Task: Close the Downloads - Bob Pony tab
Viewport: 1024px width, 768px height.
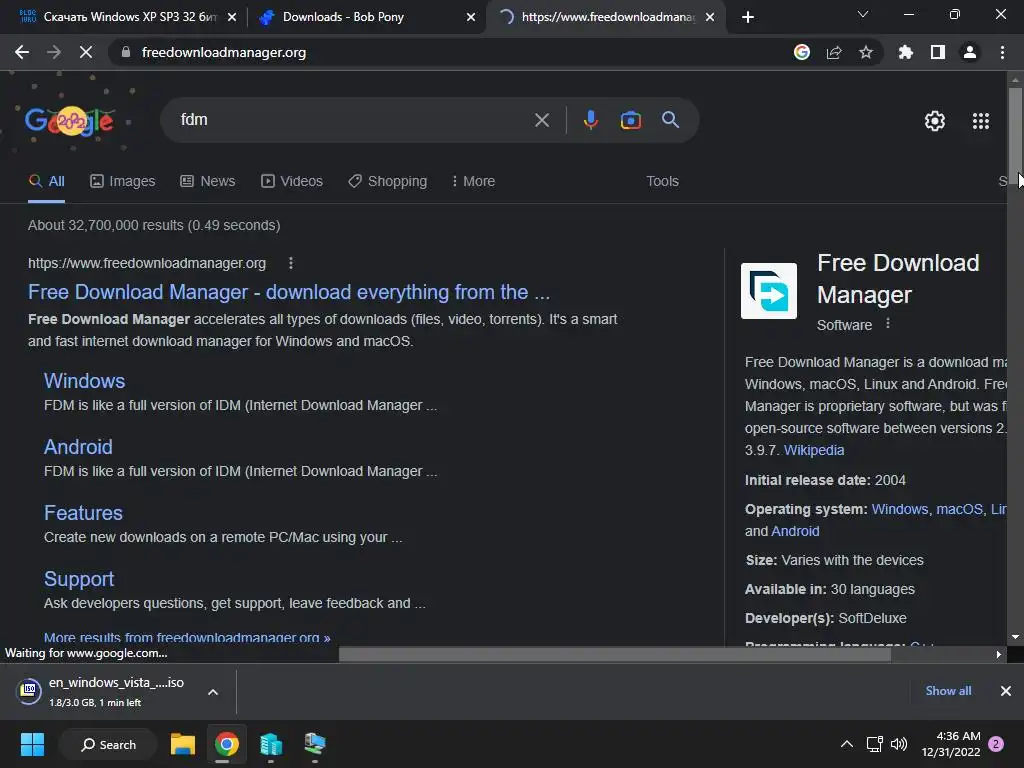Action: coord(471,17)
